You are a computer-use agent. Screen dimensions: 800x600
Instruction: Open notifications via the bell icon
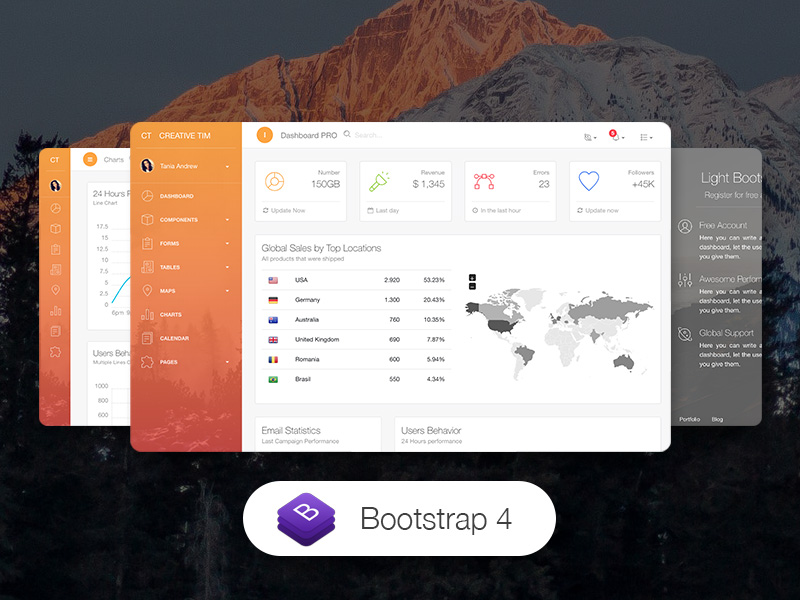coord(615,137)
